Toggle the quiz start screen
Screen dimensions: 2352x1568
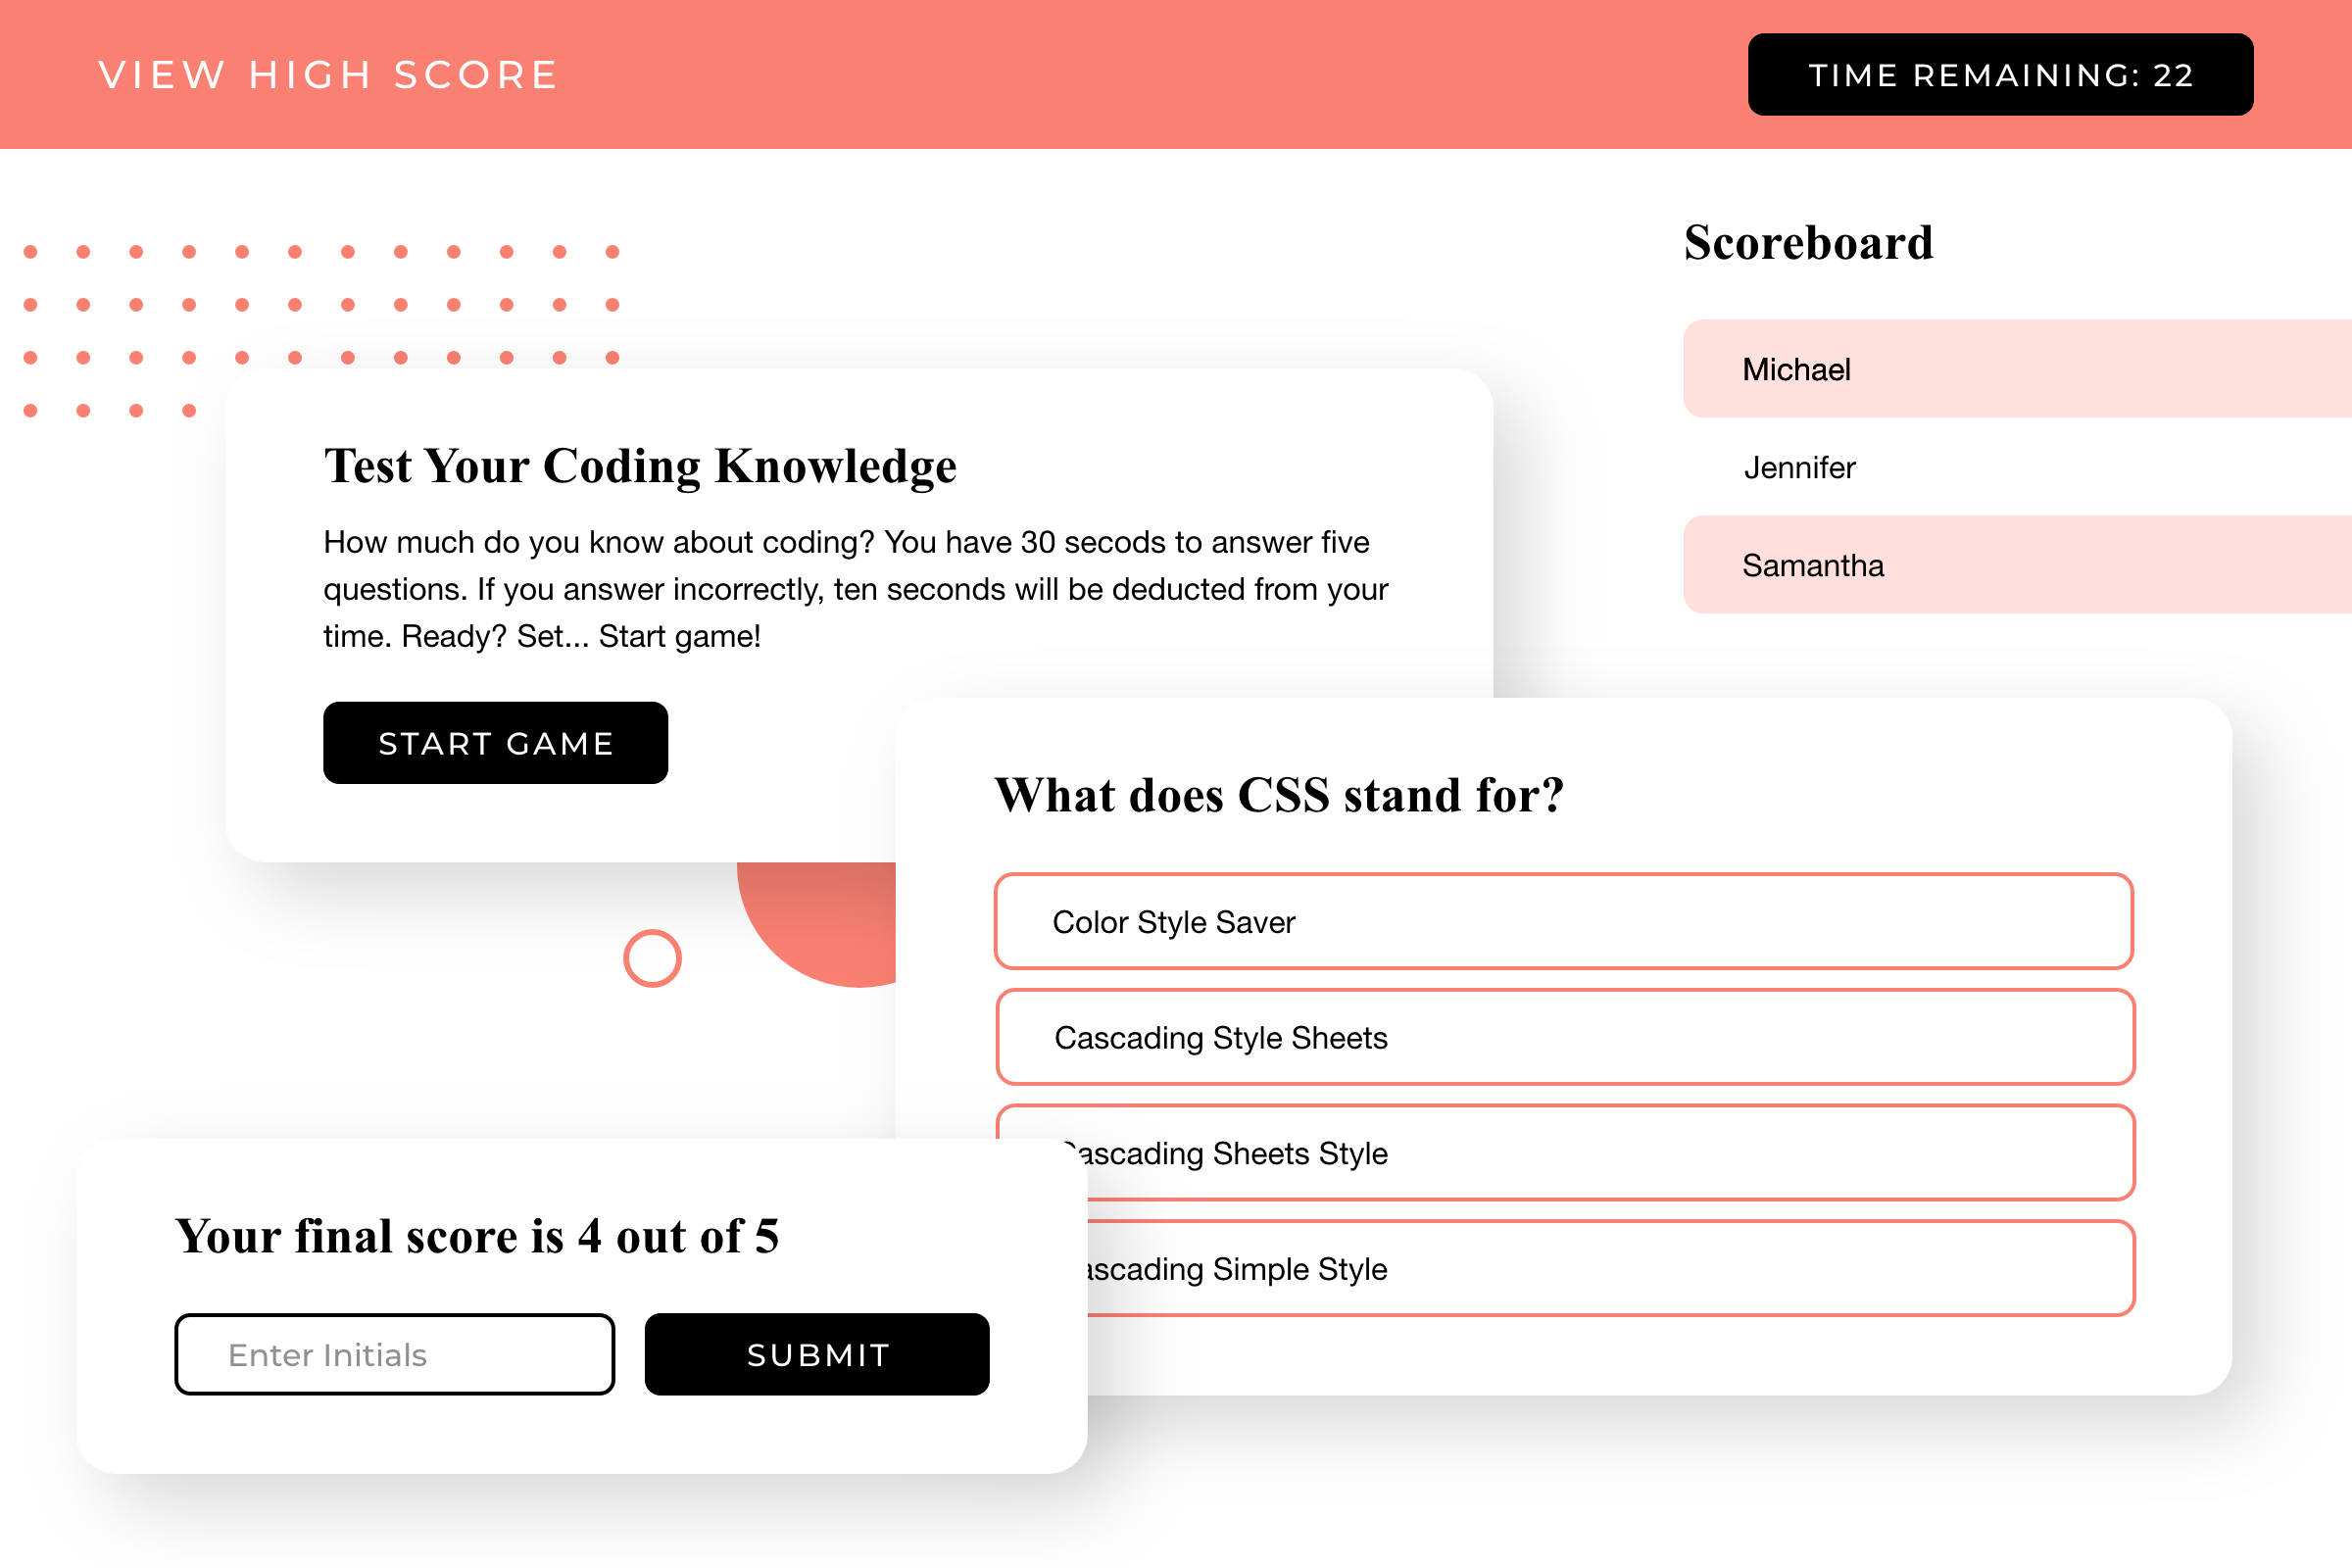[495, 742]
